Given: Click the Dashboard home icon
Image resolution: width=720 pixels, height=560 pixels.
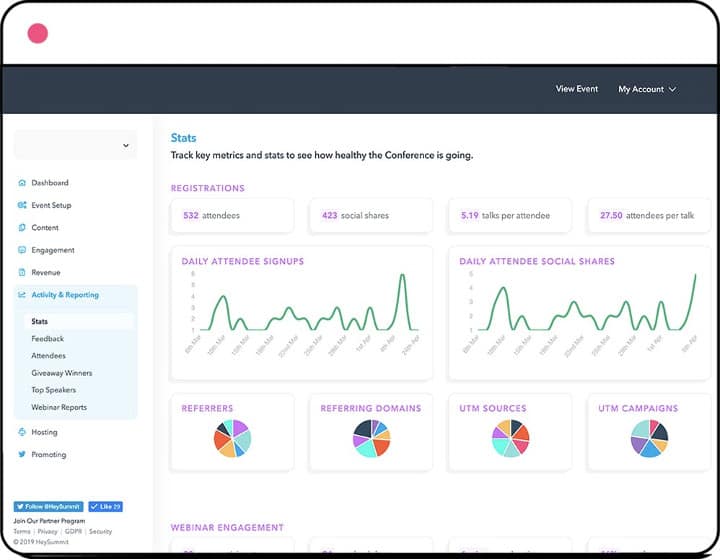Looking at the screenshot, I should point(22,183).
